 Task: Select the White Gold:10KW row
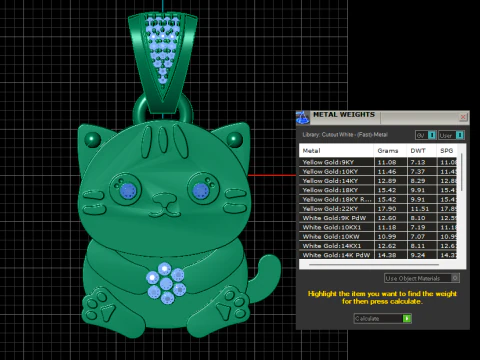point(378,237)
